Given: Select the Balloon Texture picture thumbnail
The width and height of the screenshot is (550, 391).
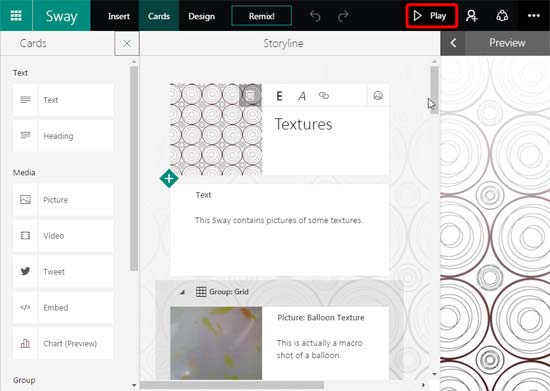Looking at the screenshot, I should pos(216,343).
